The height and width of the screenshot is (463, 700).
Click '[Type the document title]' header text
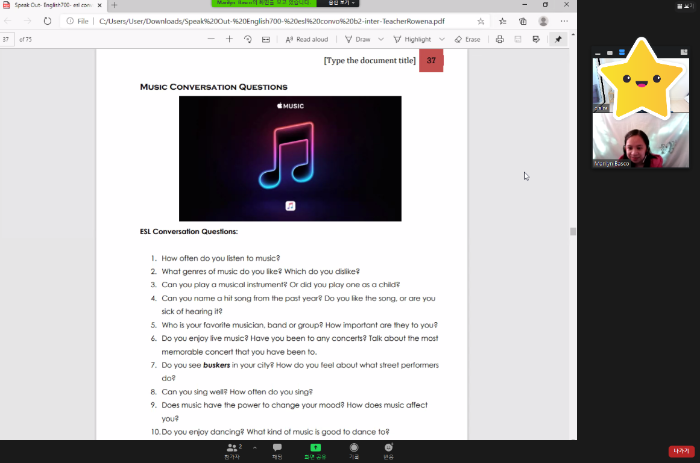370,60
